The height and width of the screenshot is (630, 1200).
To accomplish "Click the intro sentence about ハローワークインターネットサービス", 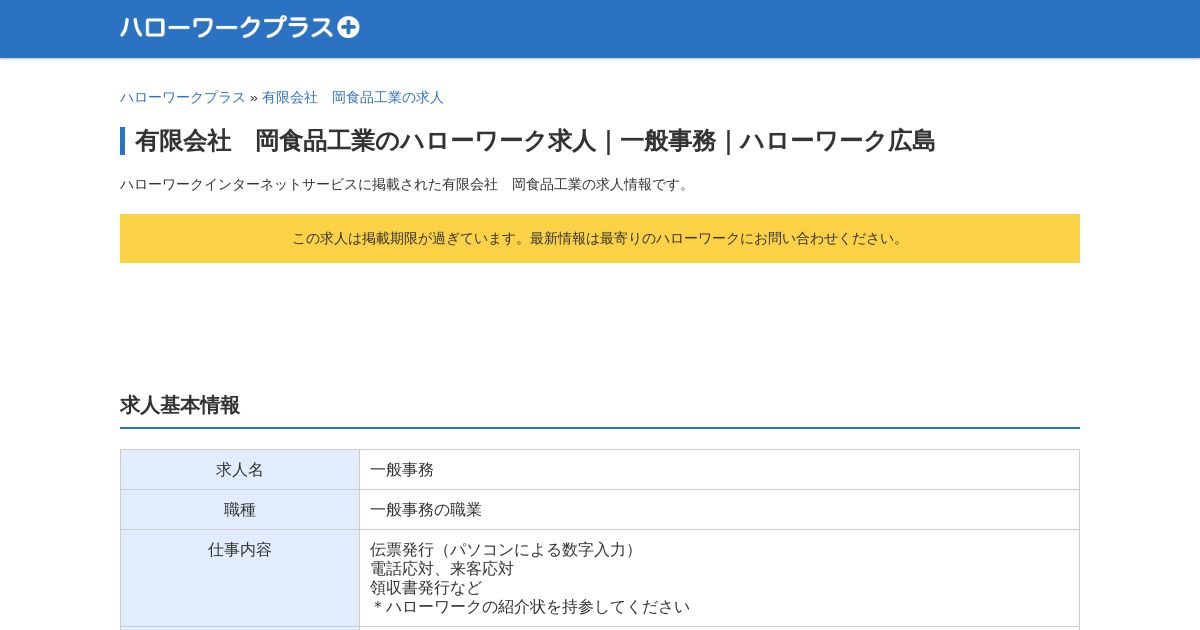I will pos(407,184).
